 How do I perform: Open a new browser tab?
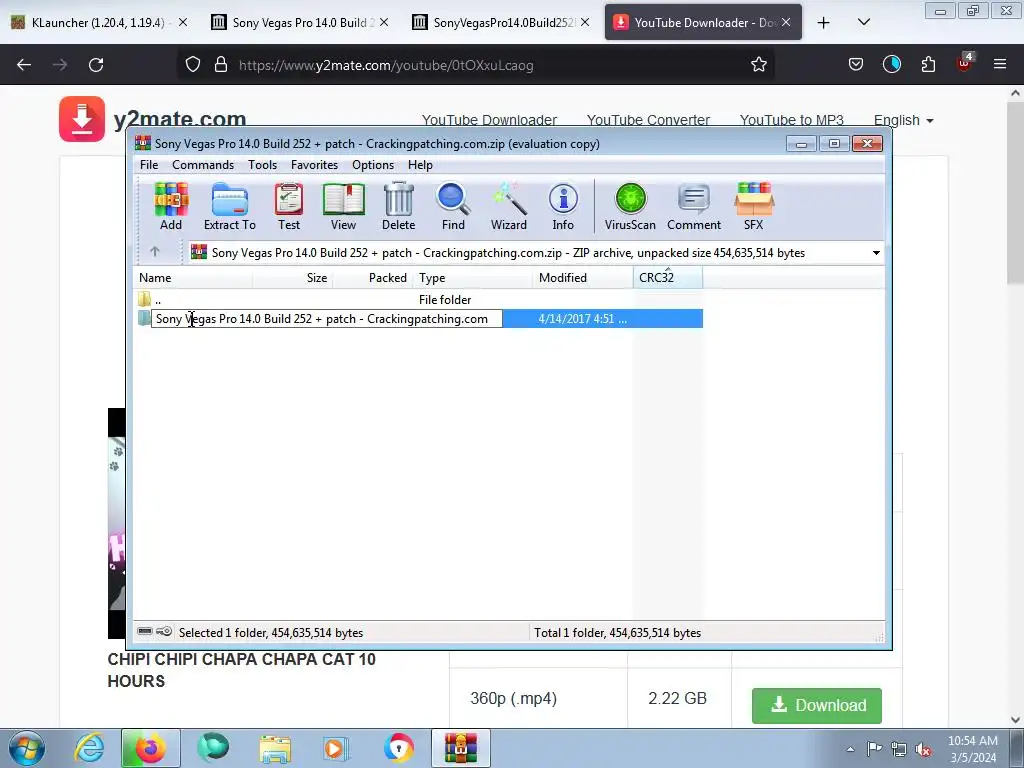click(824, 23)
